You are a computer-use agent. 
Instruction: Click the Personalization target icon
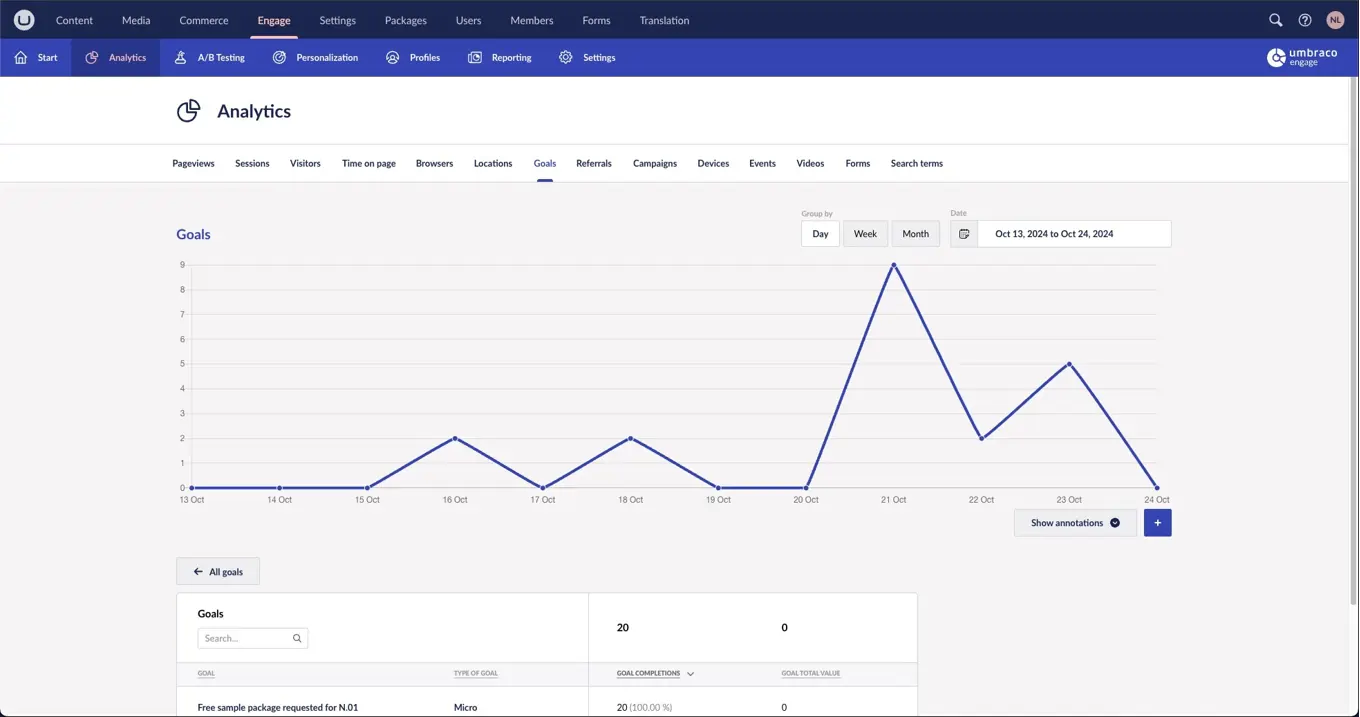coord(280,58)
